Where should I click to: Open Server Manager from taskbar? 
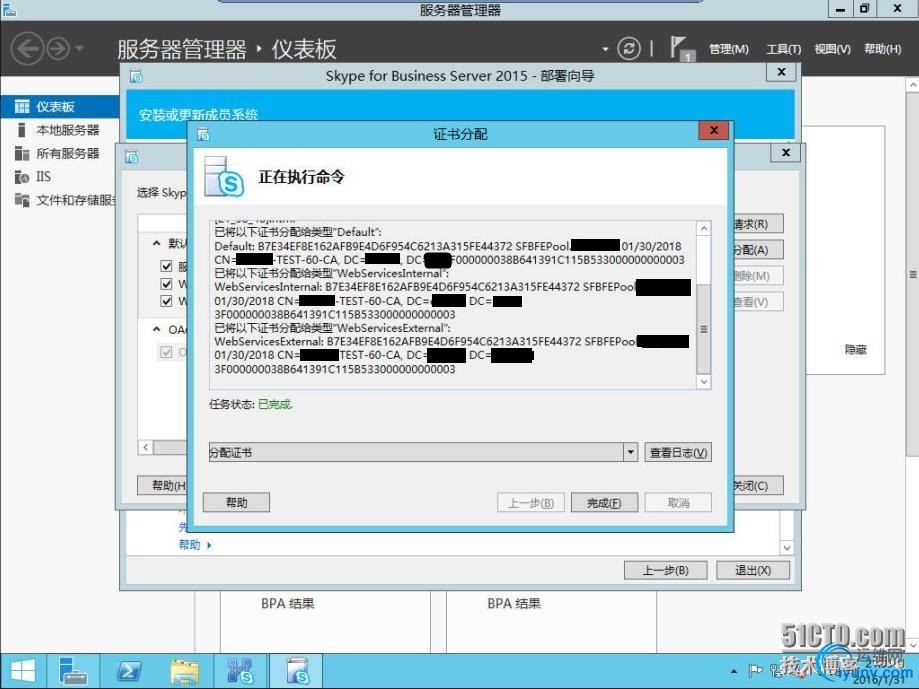[73, 671]
